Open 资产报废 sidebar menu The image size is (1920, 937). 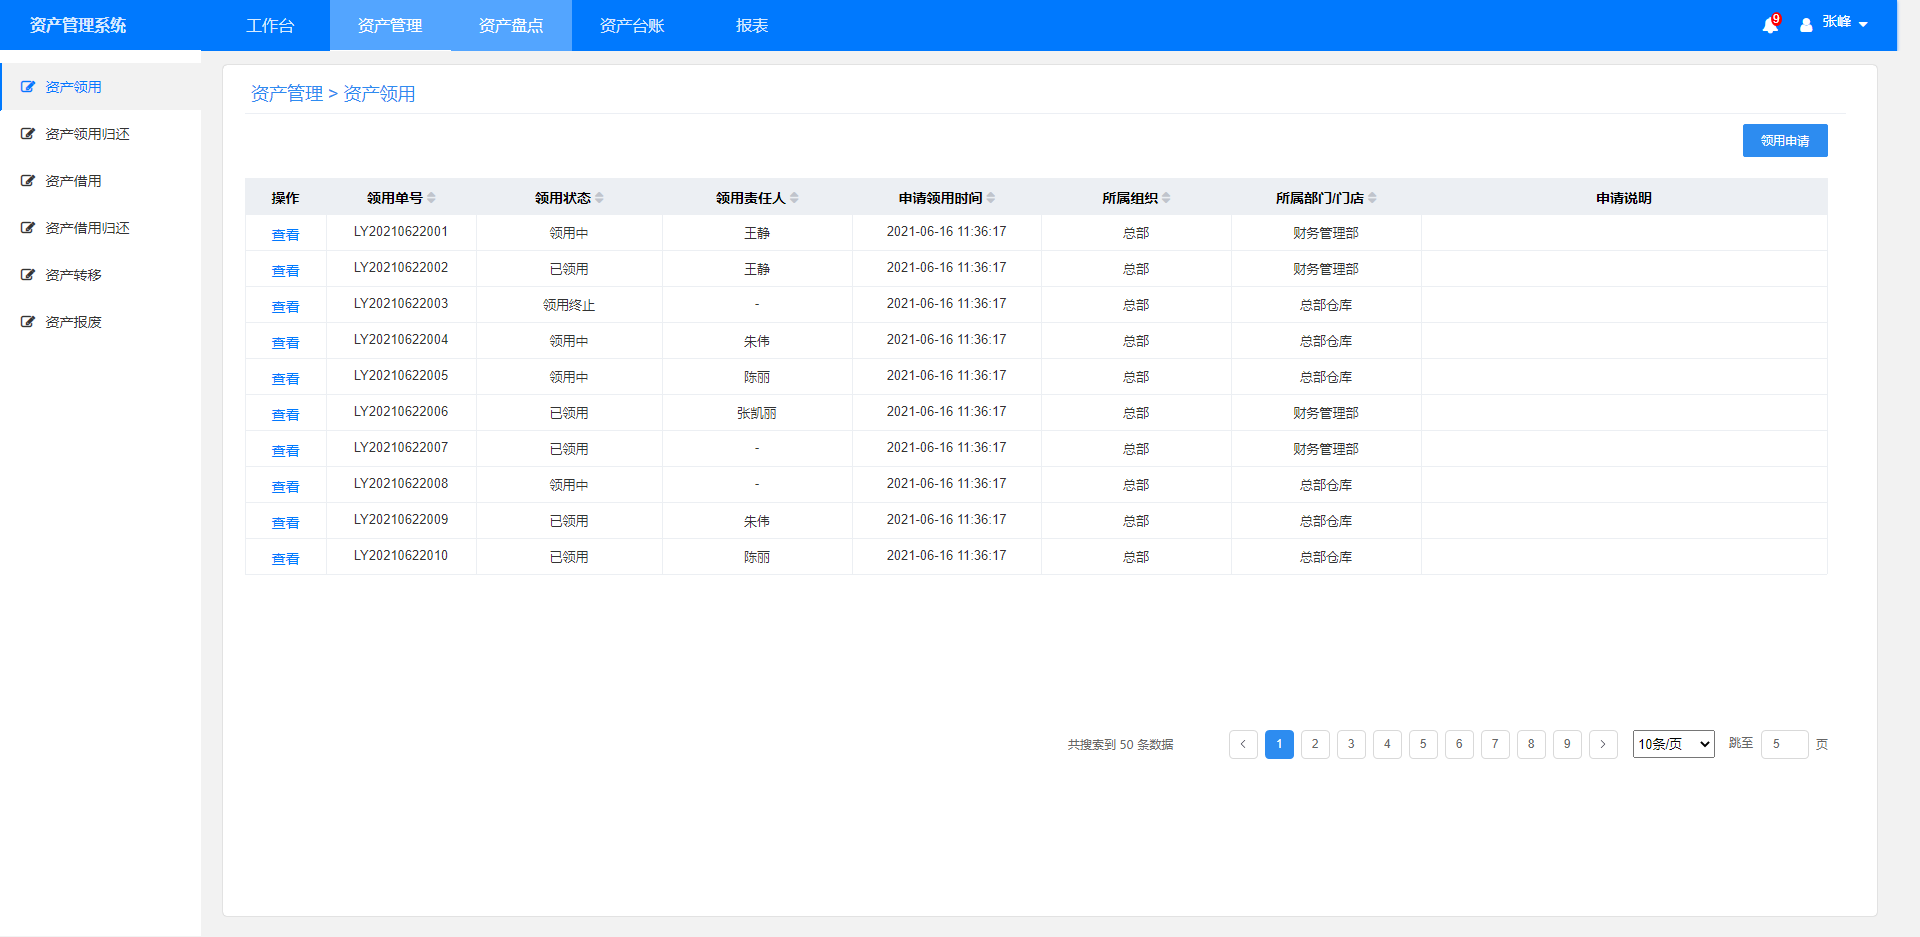coord(100,322)
